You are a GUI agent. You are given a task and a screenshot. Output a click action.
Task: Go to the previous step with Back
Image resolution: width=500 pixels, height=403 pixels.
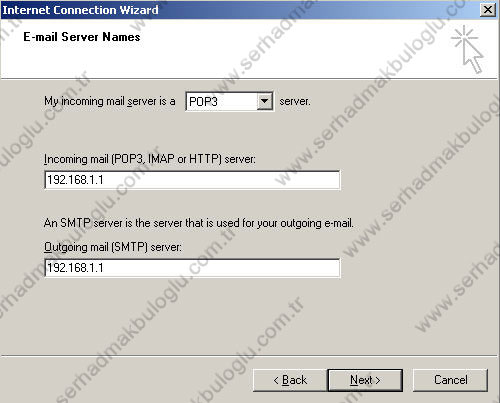coord(290,380)
